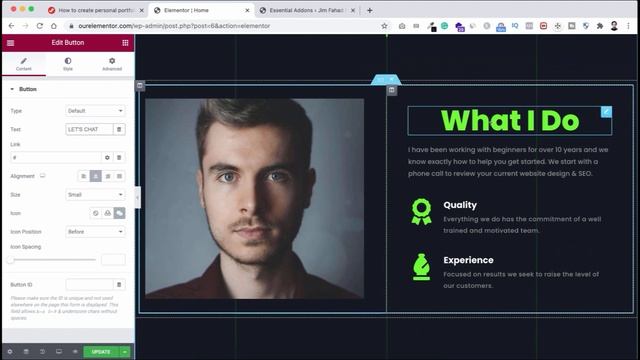Click the section handle left of the portrait column
Viewport: 640px width, 360px height.
[x=140, y=85]
